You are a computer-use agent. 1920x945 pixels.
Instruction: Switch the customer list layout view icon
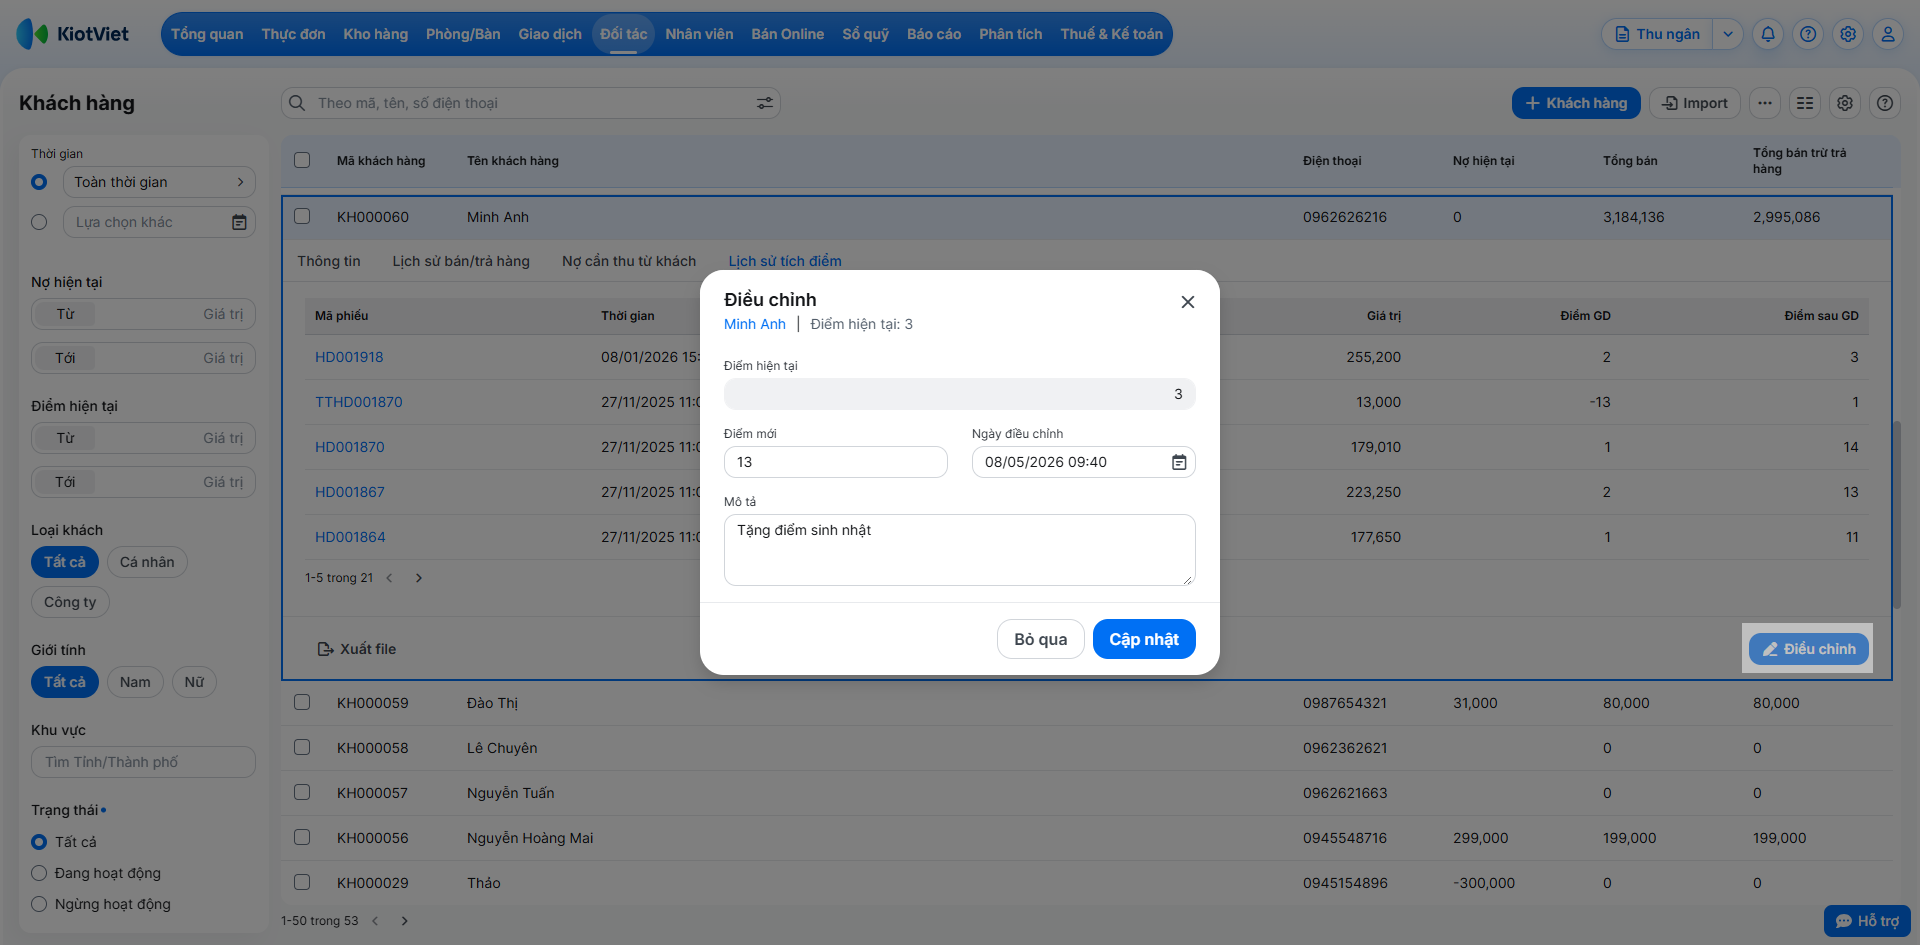(x=1805, y=103)
